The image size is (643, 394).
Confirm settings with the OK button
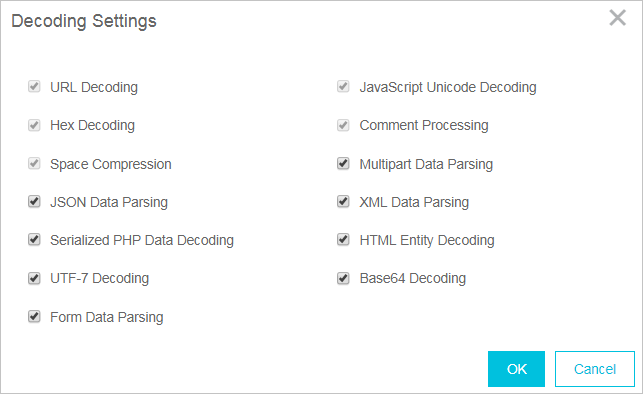516,369
